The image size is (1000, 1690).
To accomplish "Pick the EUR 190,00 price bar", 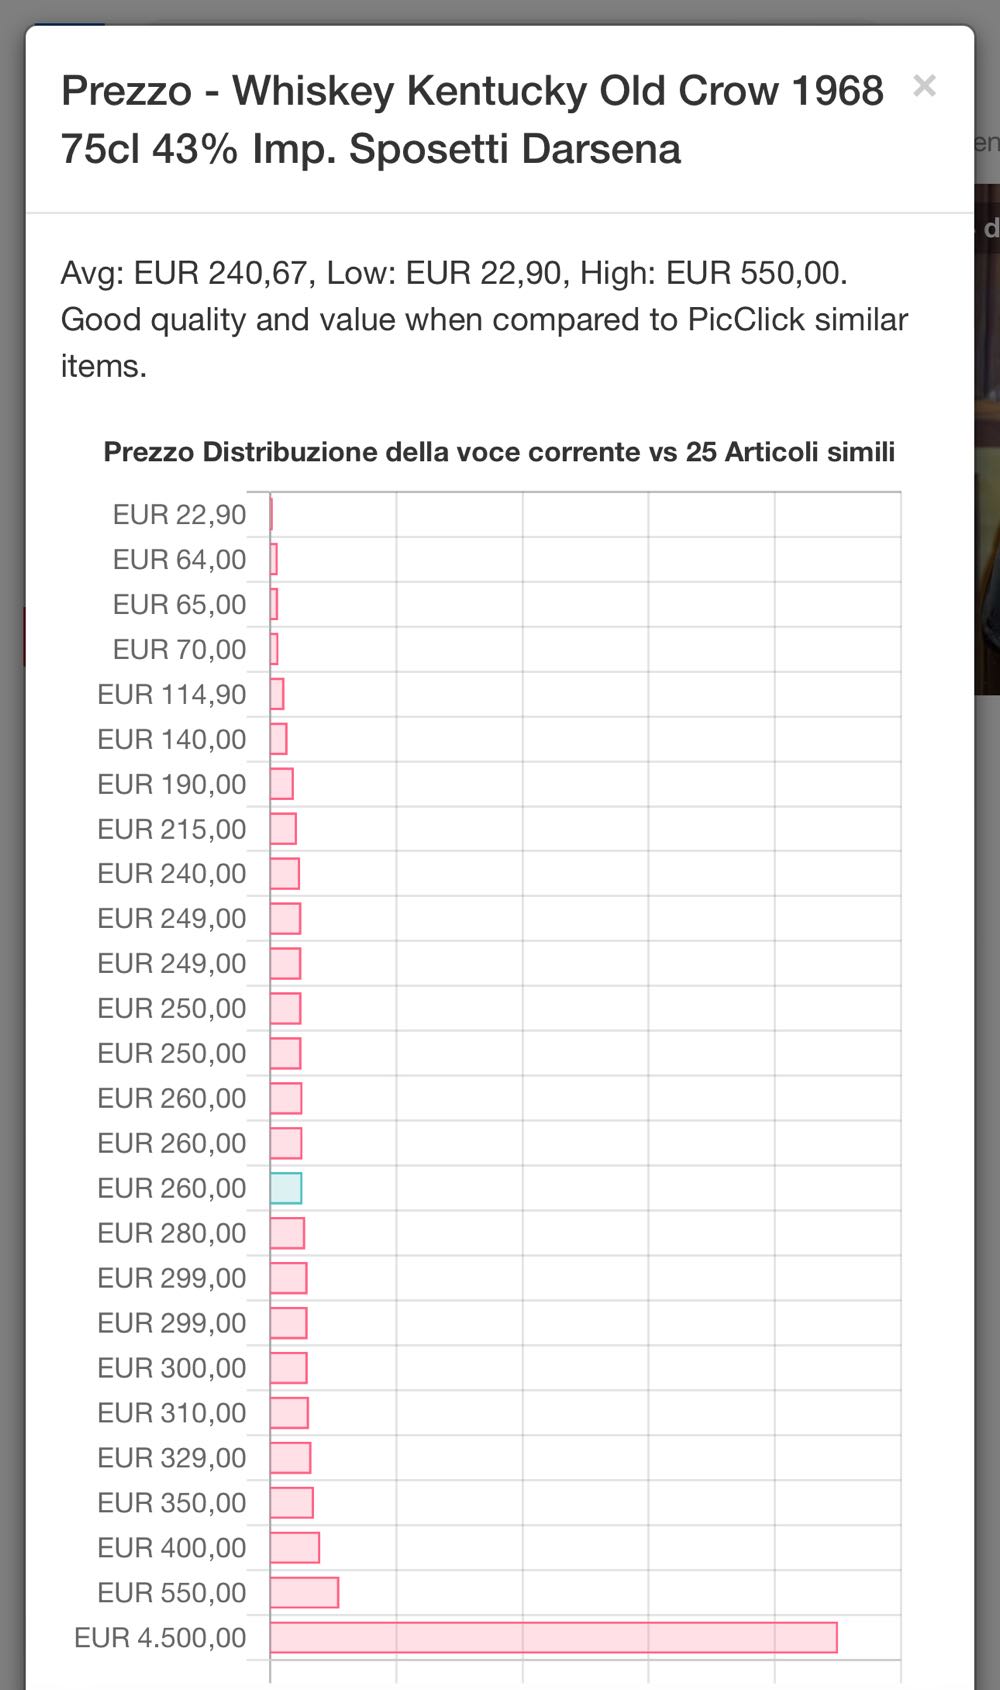I will tap(282, 784).
